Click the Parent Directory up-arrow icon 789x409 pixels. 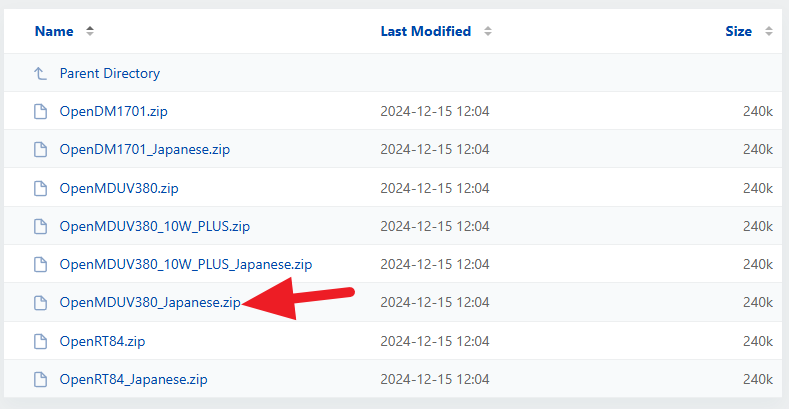tap(40, 73)
